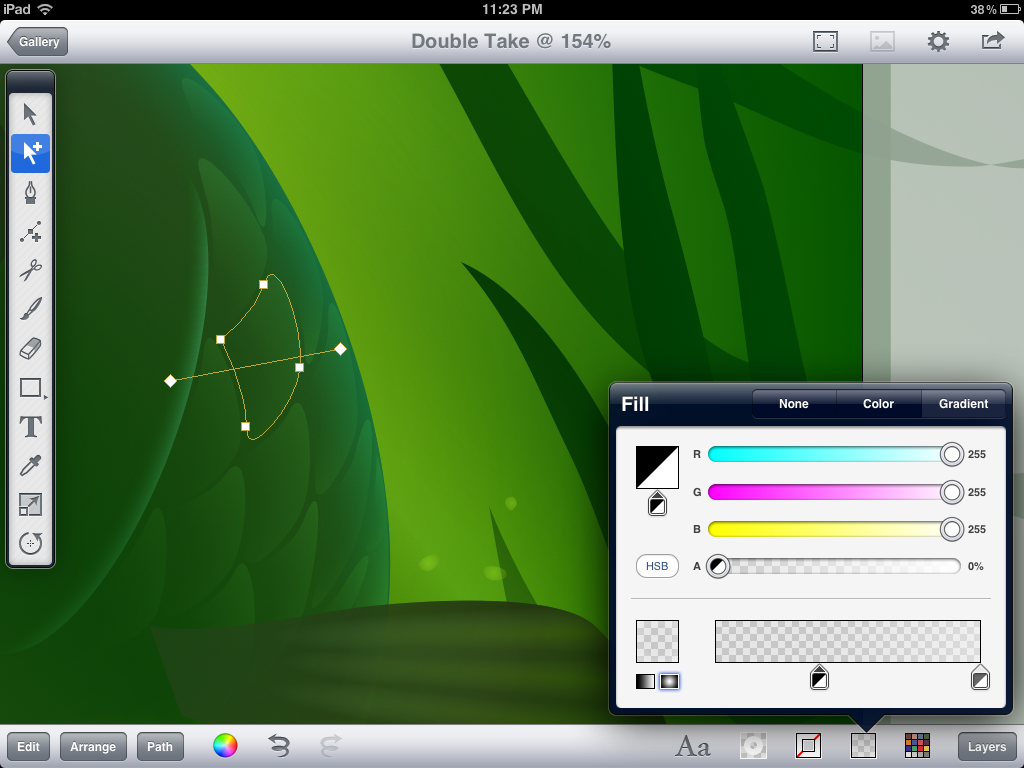Go back to the Gallery
Image resolution: width=1024 pixels, height=768 pixels.
click(38, 42)
